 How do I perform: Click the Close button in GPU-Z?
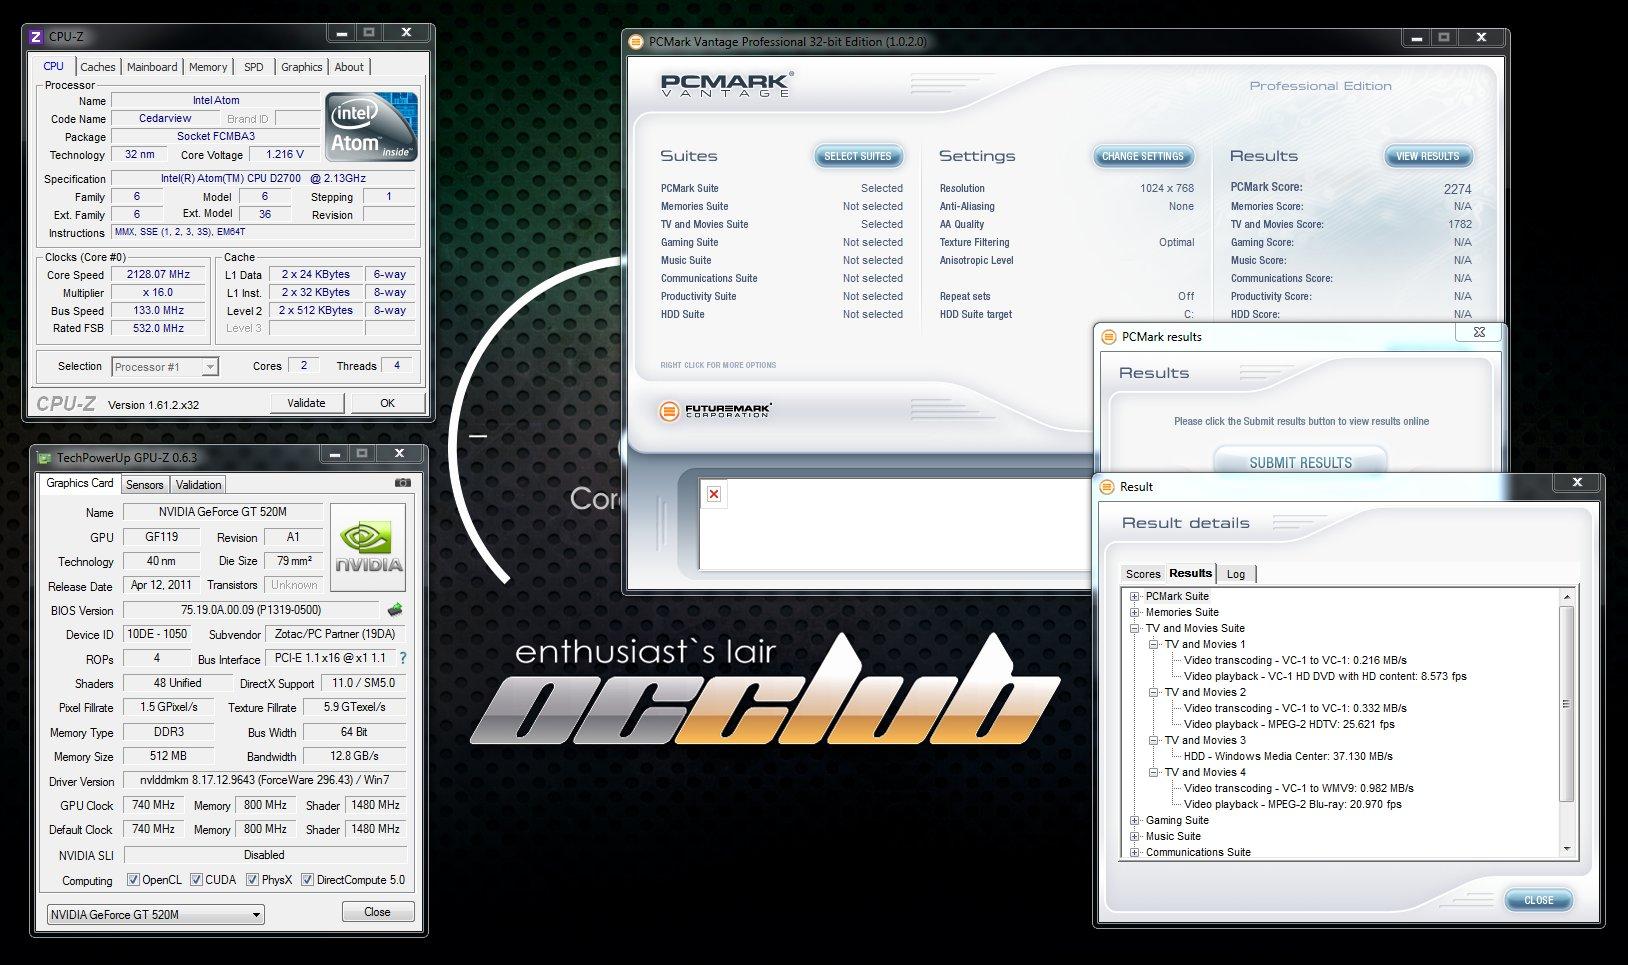pos(377,912)
